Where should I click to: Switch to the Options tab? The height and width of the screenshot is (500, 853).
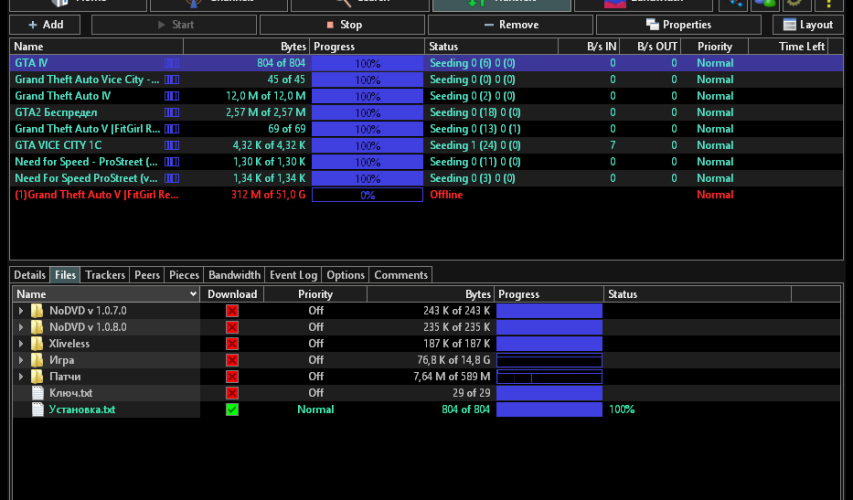(345, 275)
